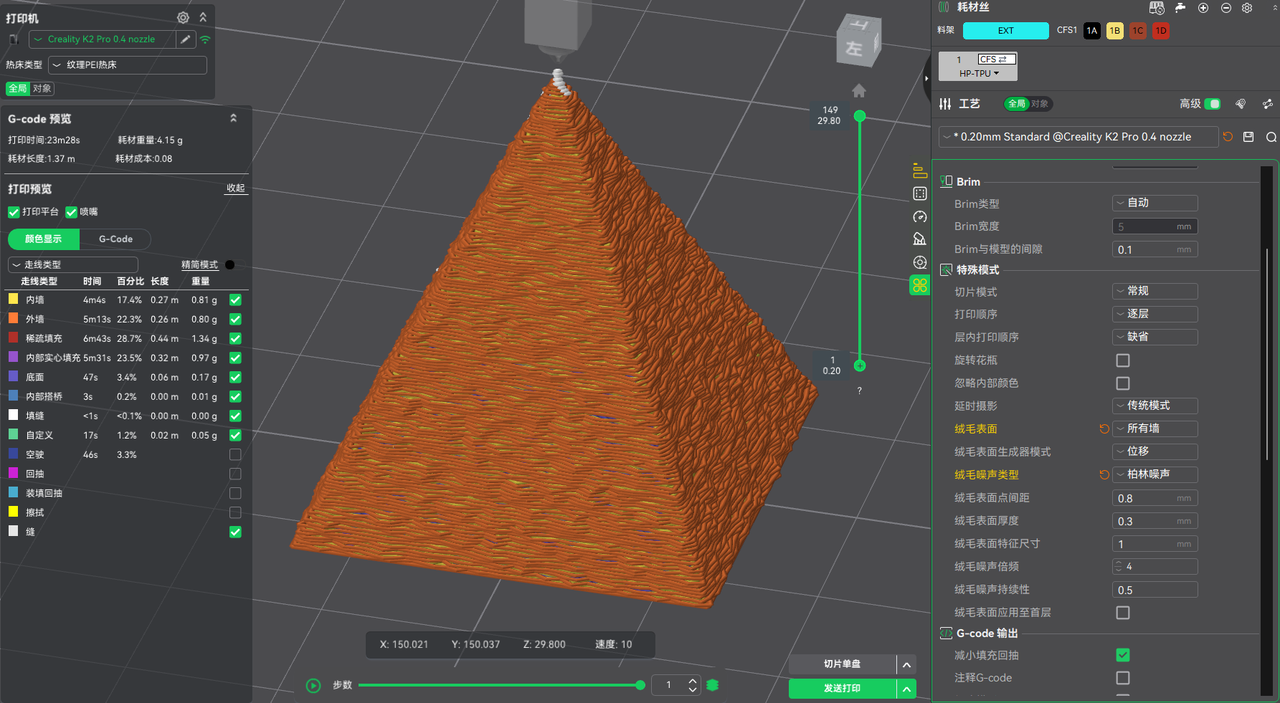Click the printer settings gear icon

click(183, 18)
